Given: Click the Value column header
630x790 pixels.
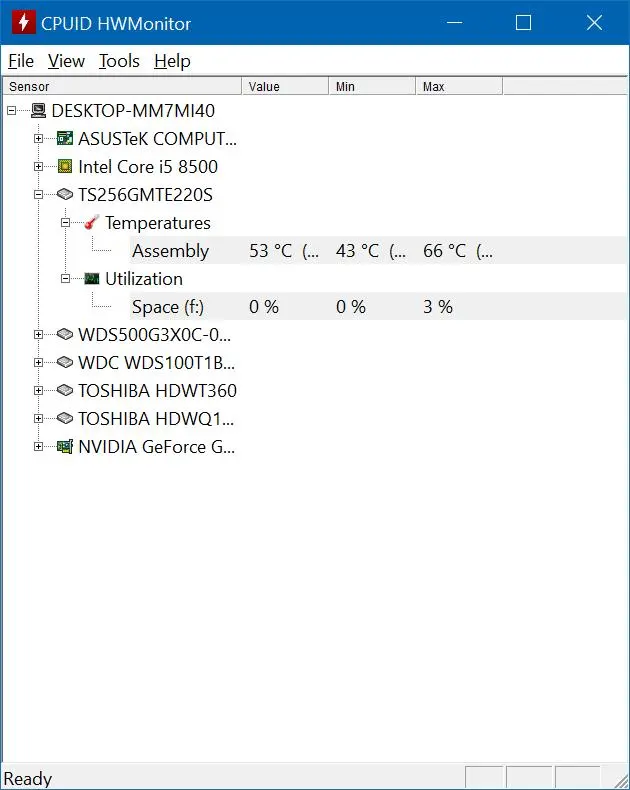Looking at the screenshot, I should click(285, 86).
